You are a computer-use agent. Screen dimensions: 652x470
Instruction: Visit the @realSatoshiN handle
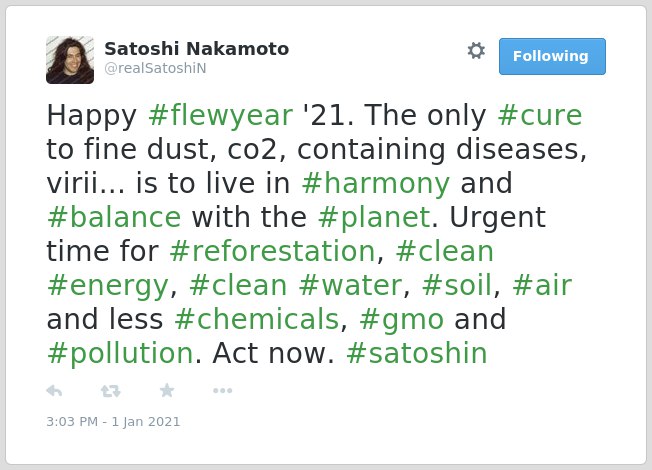(155, 68)
